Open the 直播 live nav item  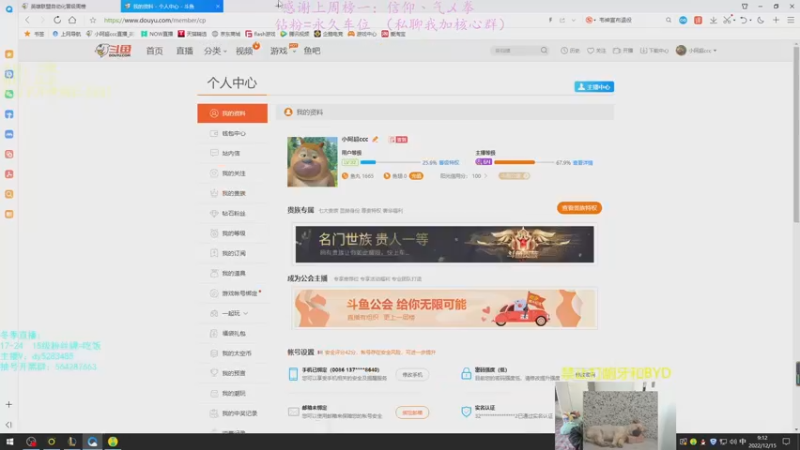(185, 51)
